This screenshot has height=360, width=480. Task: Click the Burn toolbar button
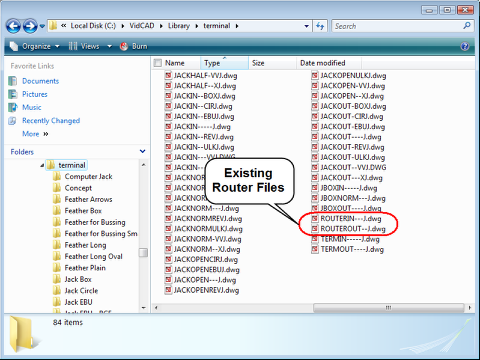pyautogui.click(x=134, y=46)
